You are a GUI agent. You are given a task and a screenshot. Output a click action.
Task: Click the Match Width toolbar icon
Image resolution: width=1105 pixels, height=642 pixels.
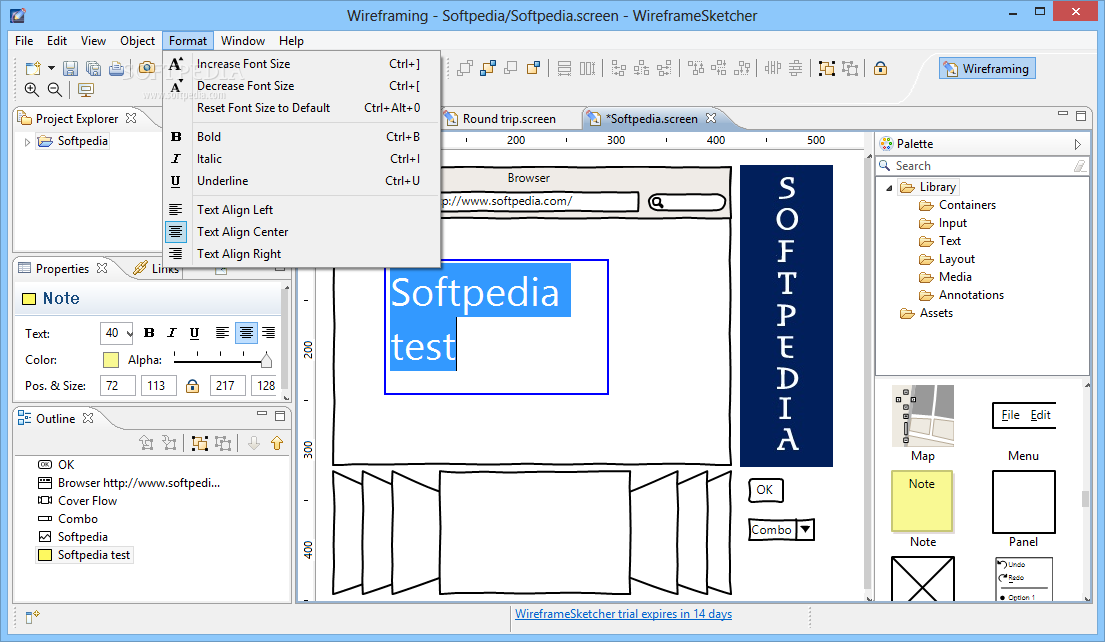tap(564, 68)
